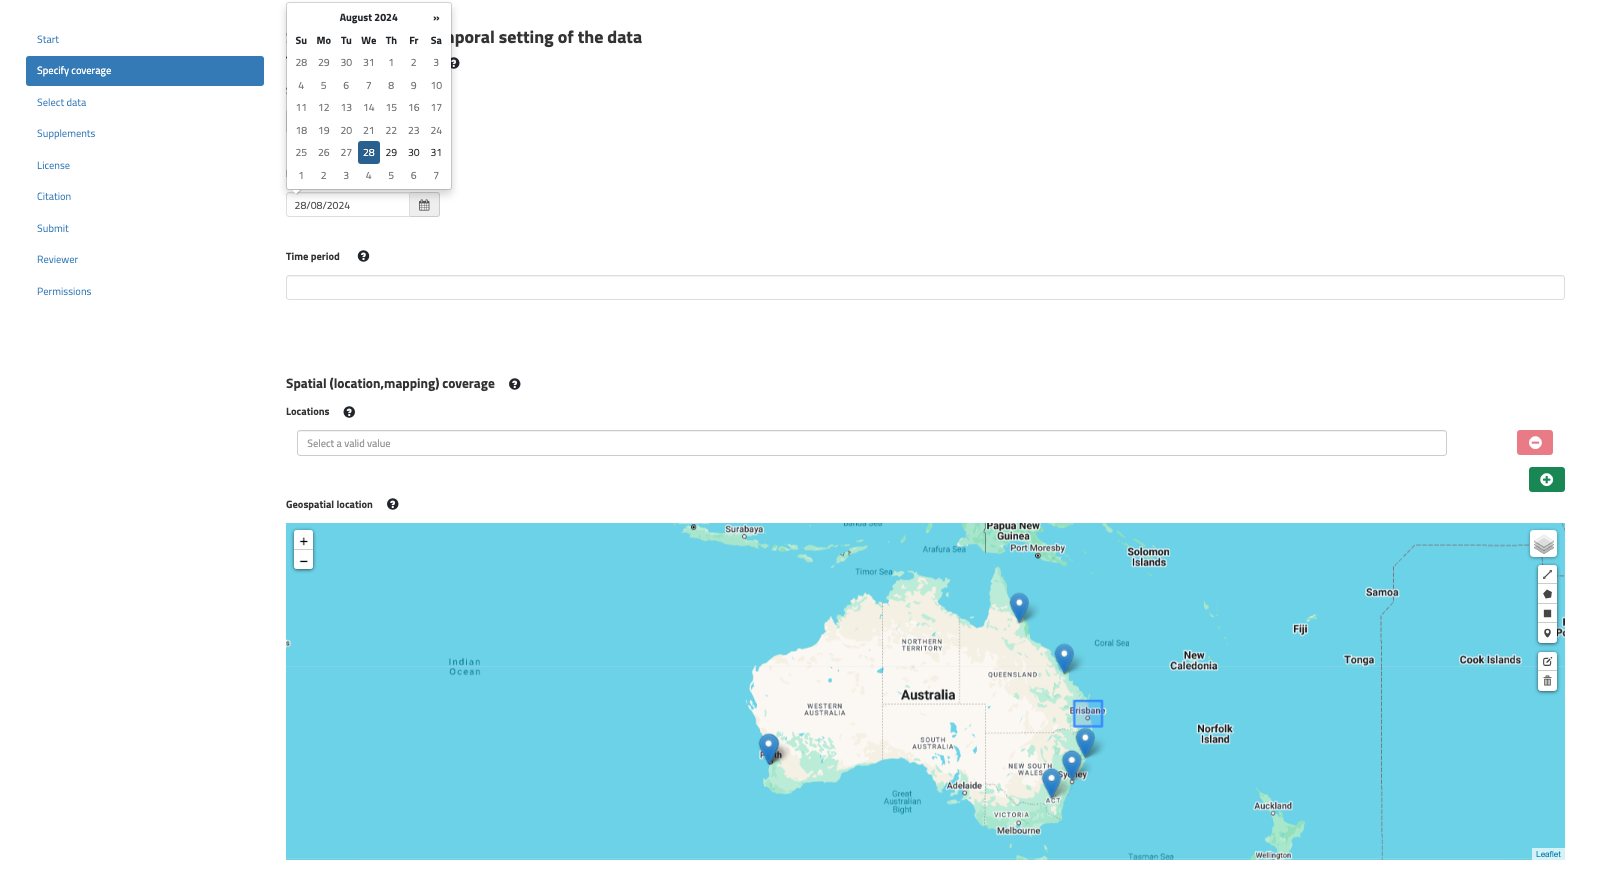Click the blue rectangle around Brisbane

coord(1088,713)
